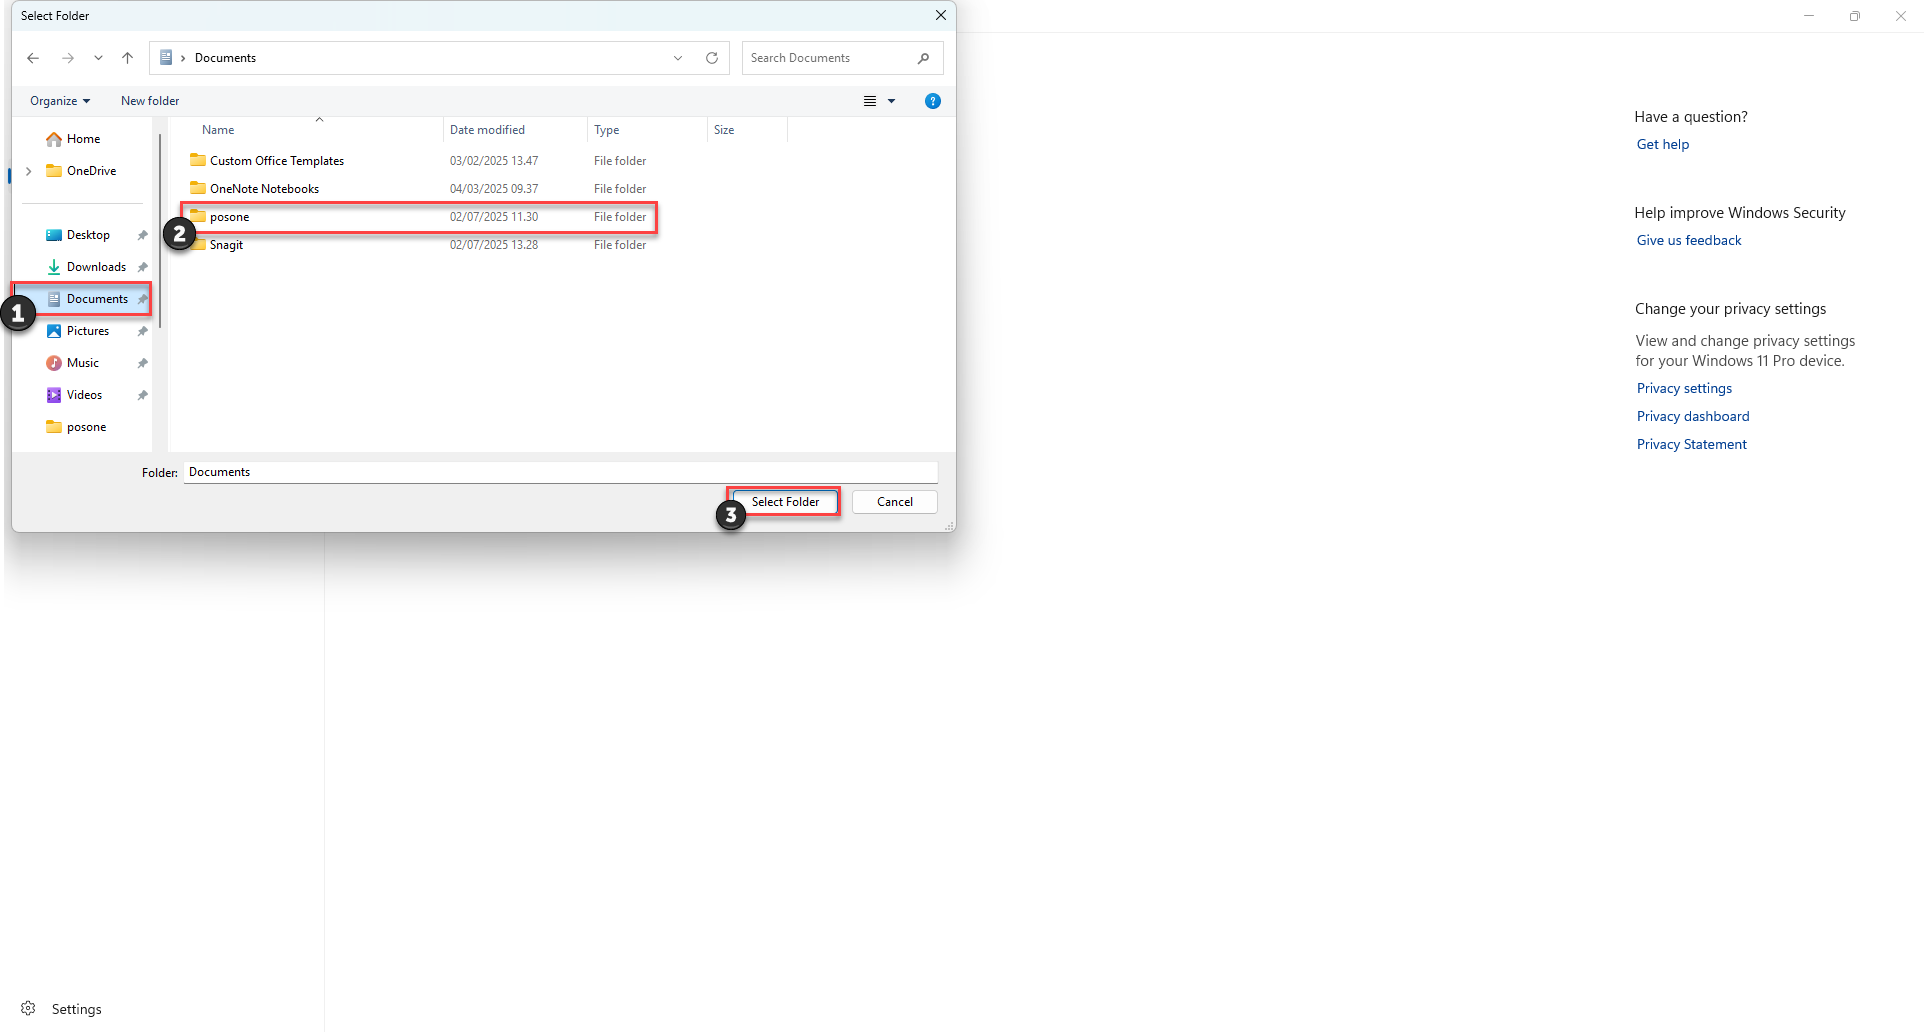The width and height of the screenshot is (1924, 1032).
Task: Open Settings in Windows Security sidebar
Action: pyautogui.click(x=62, y=1009)
